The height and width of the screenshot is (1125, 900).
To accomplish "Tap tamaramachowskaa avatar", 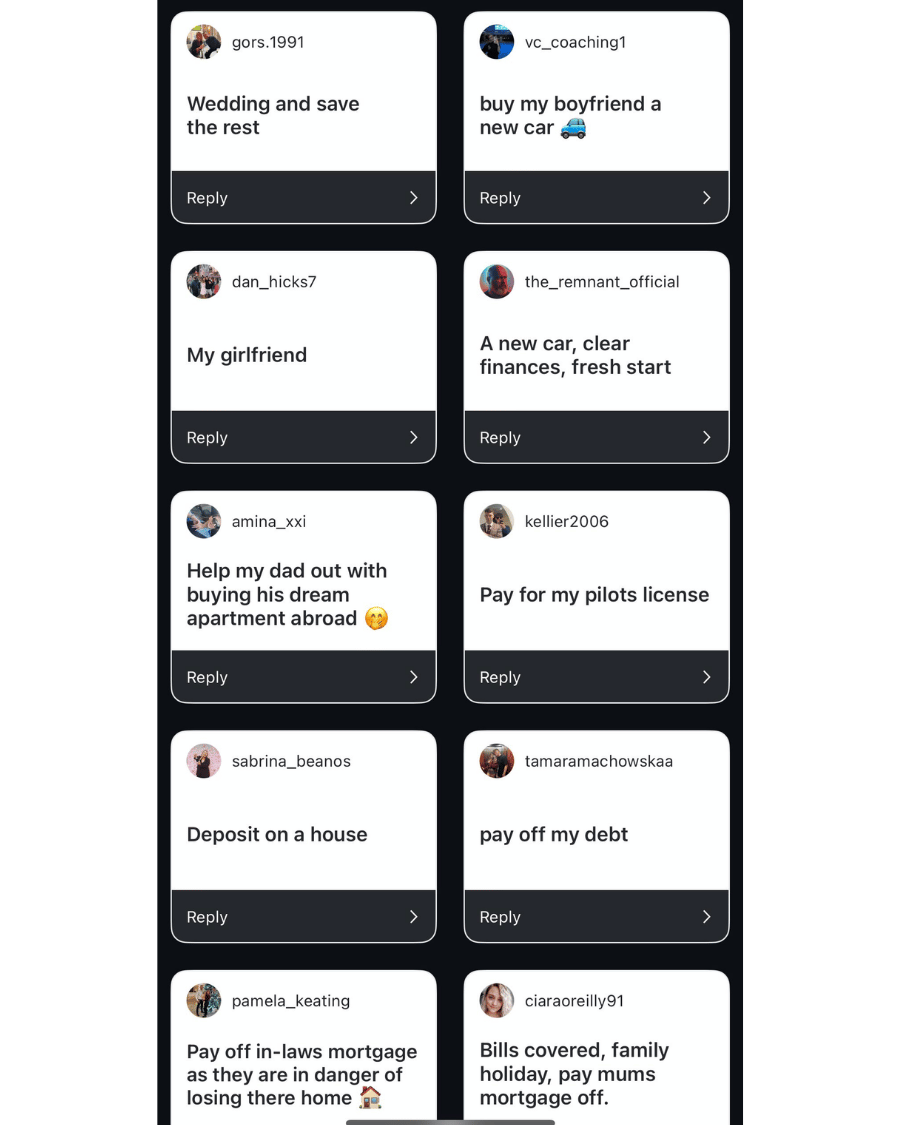I will coord(497,761).
